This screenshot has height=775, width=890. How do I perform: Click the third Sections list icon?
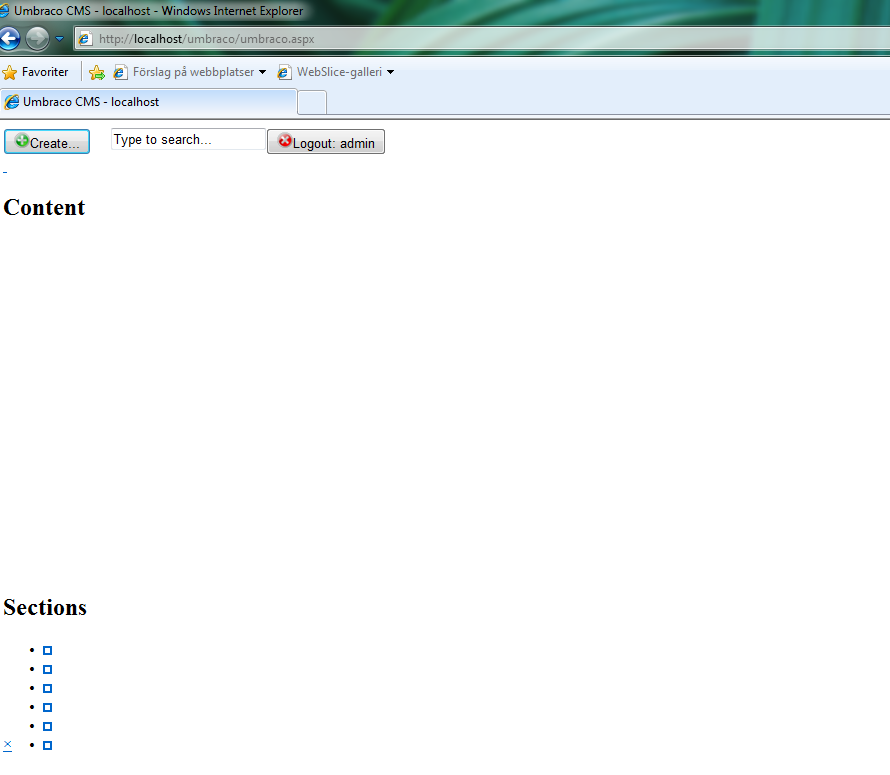click(x=48, y=689)
